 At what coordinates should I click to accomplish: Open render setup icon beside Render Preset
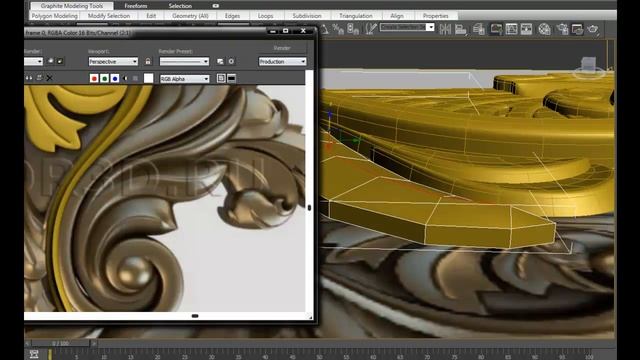220,61
